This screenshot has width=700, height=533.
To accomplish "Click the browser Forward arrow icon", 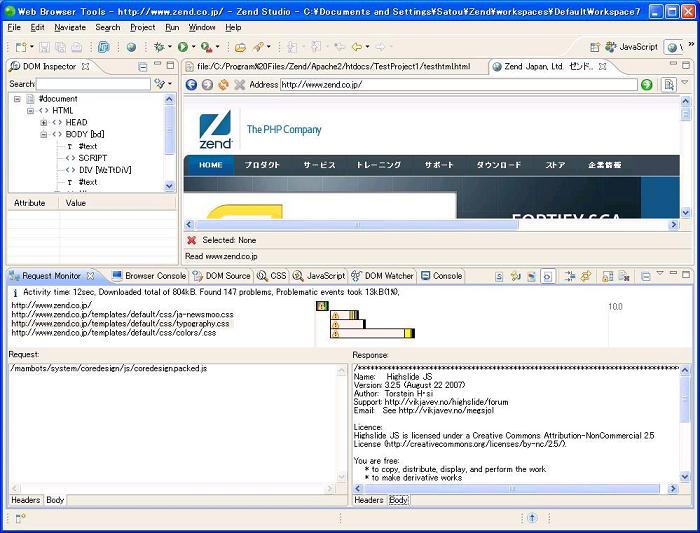I will 207,85.
